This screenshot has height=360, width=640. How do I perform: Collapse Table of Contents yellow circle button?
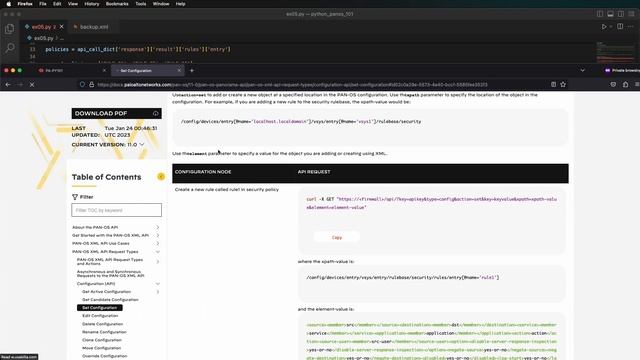tap(161, 177)
